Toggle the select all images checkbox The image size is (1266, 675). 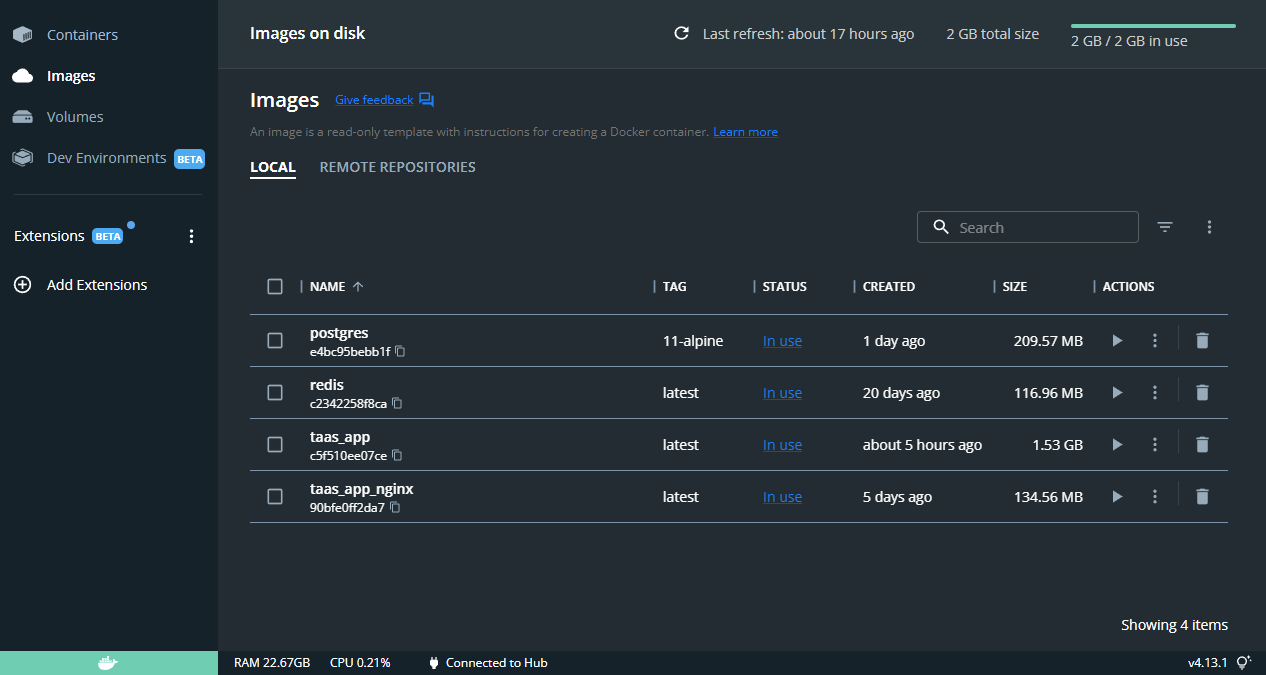275,287
